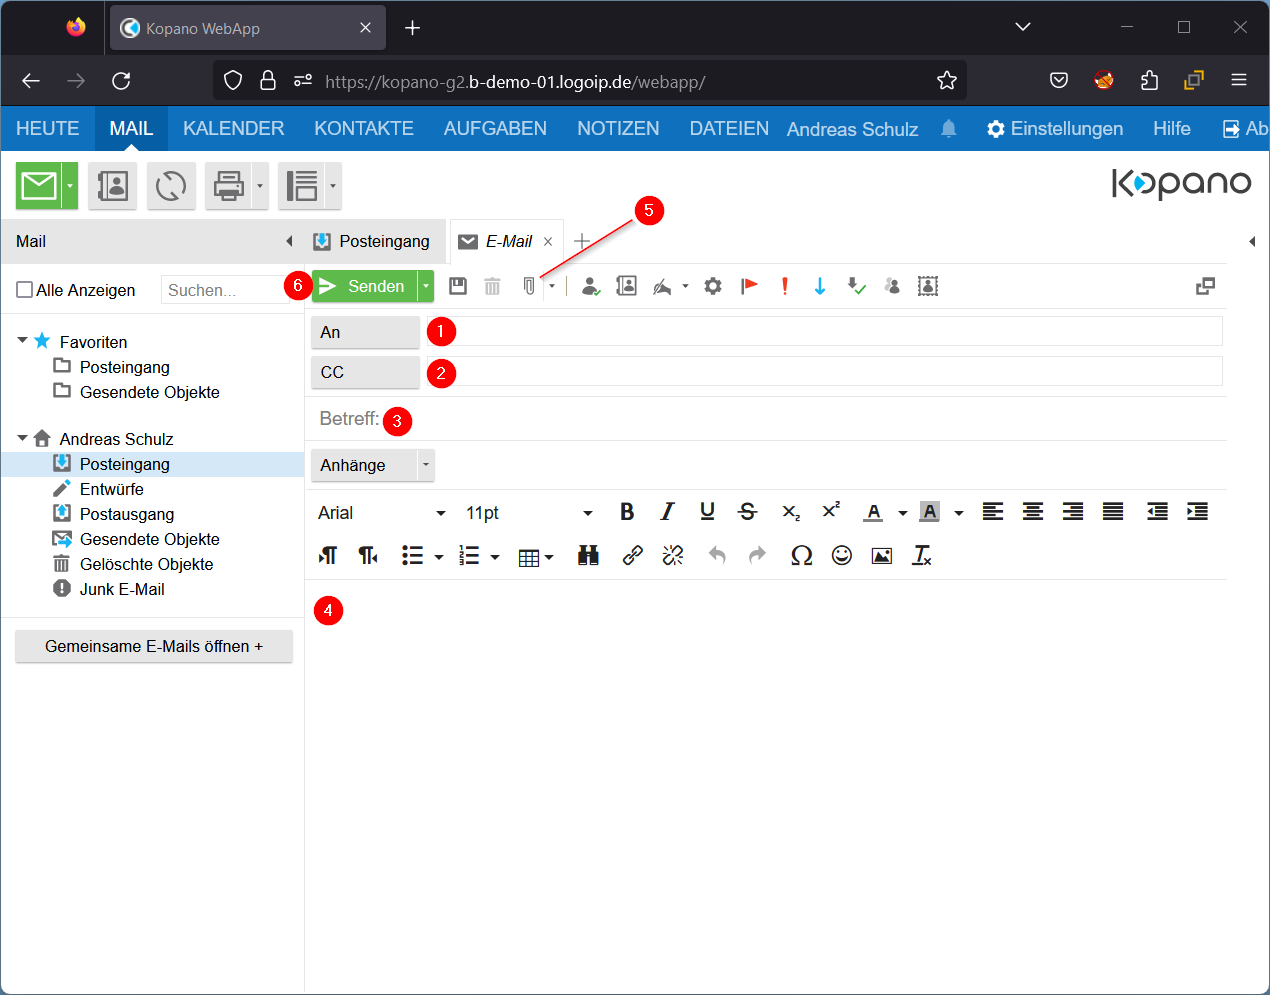
Task: Open the address book icon in main toolbar
Action: click(112, 186)
